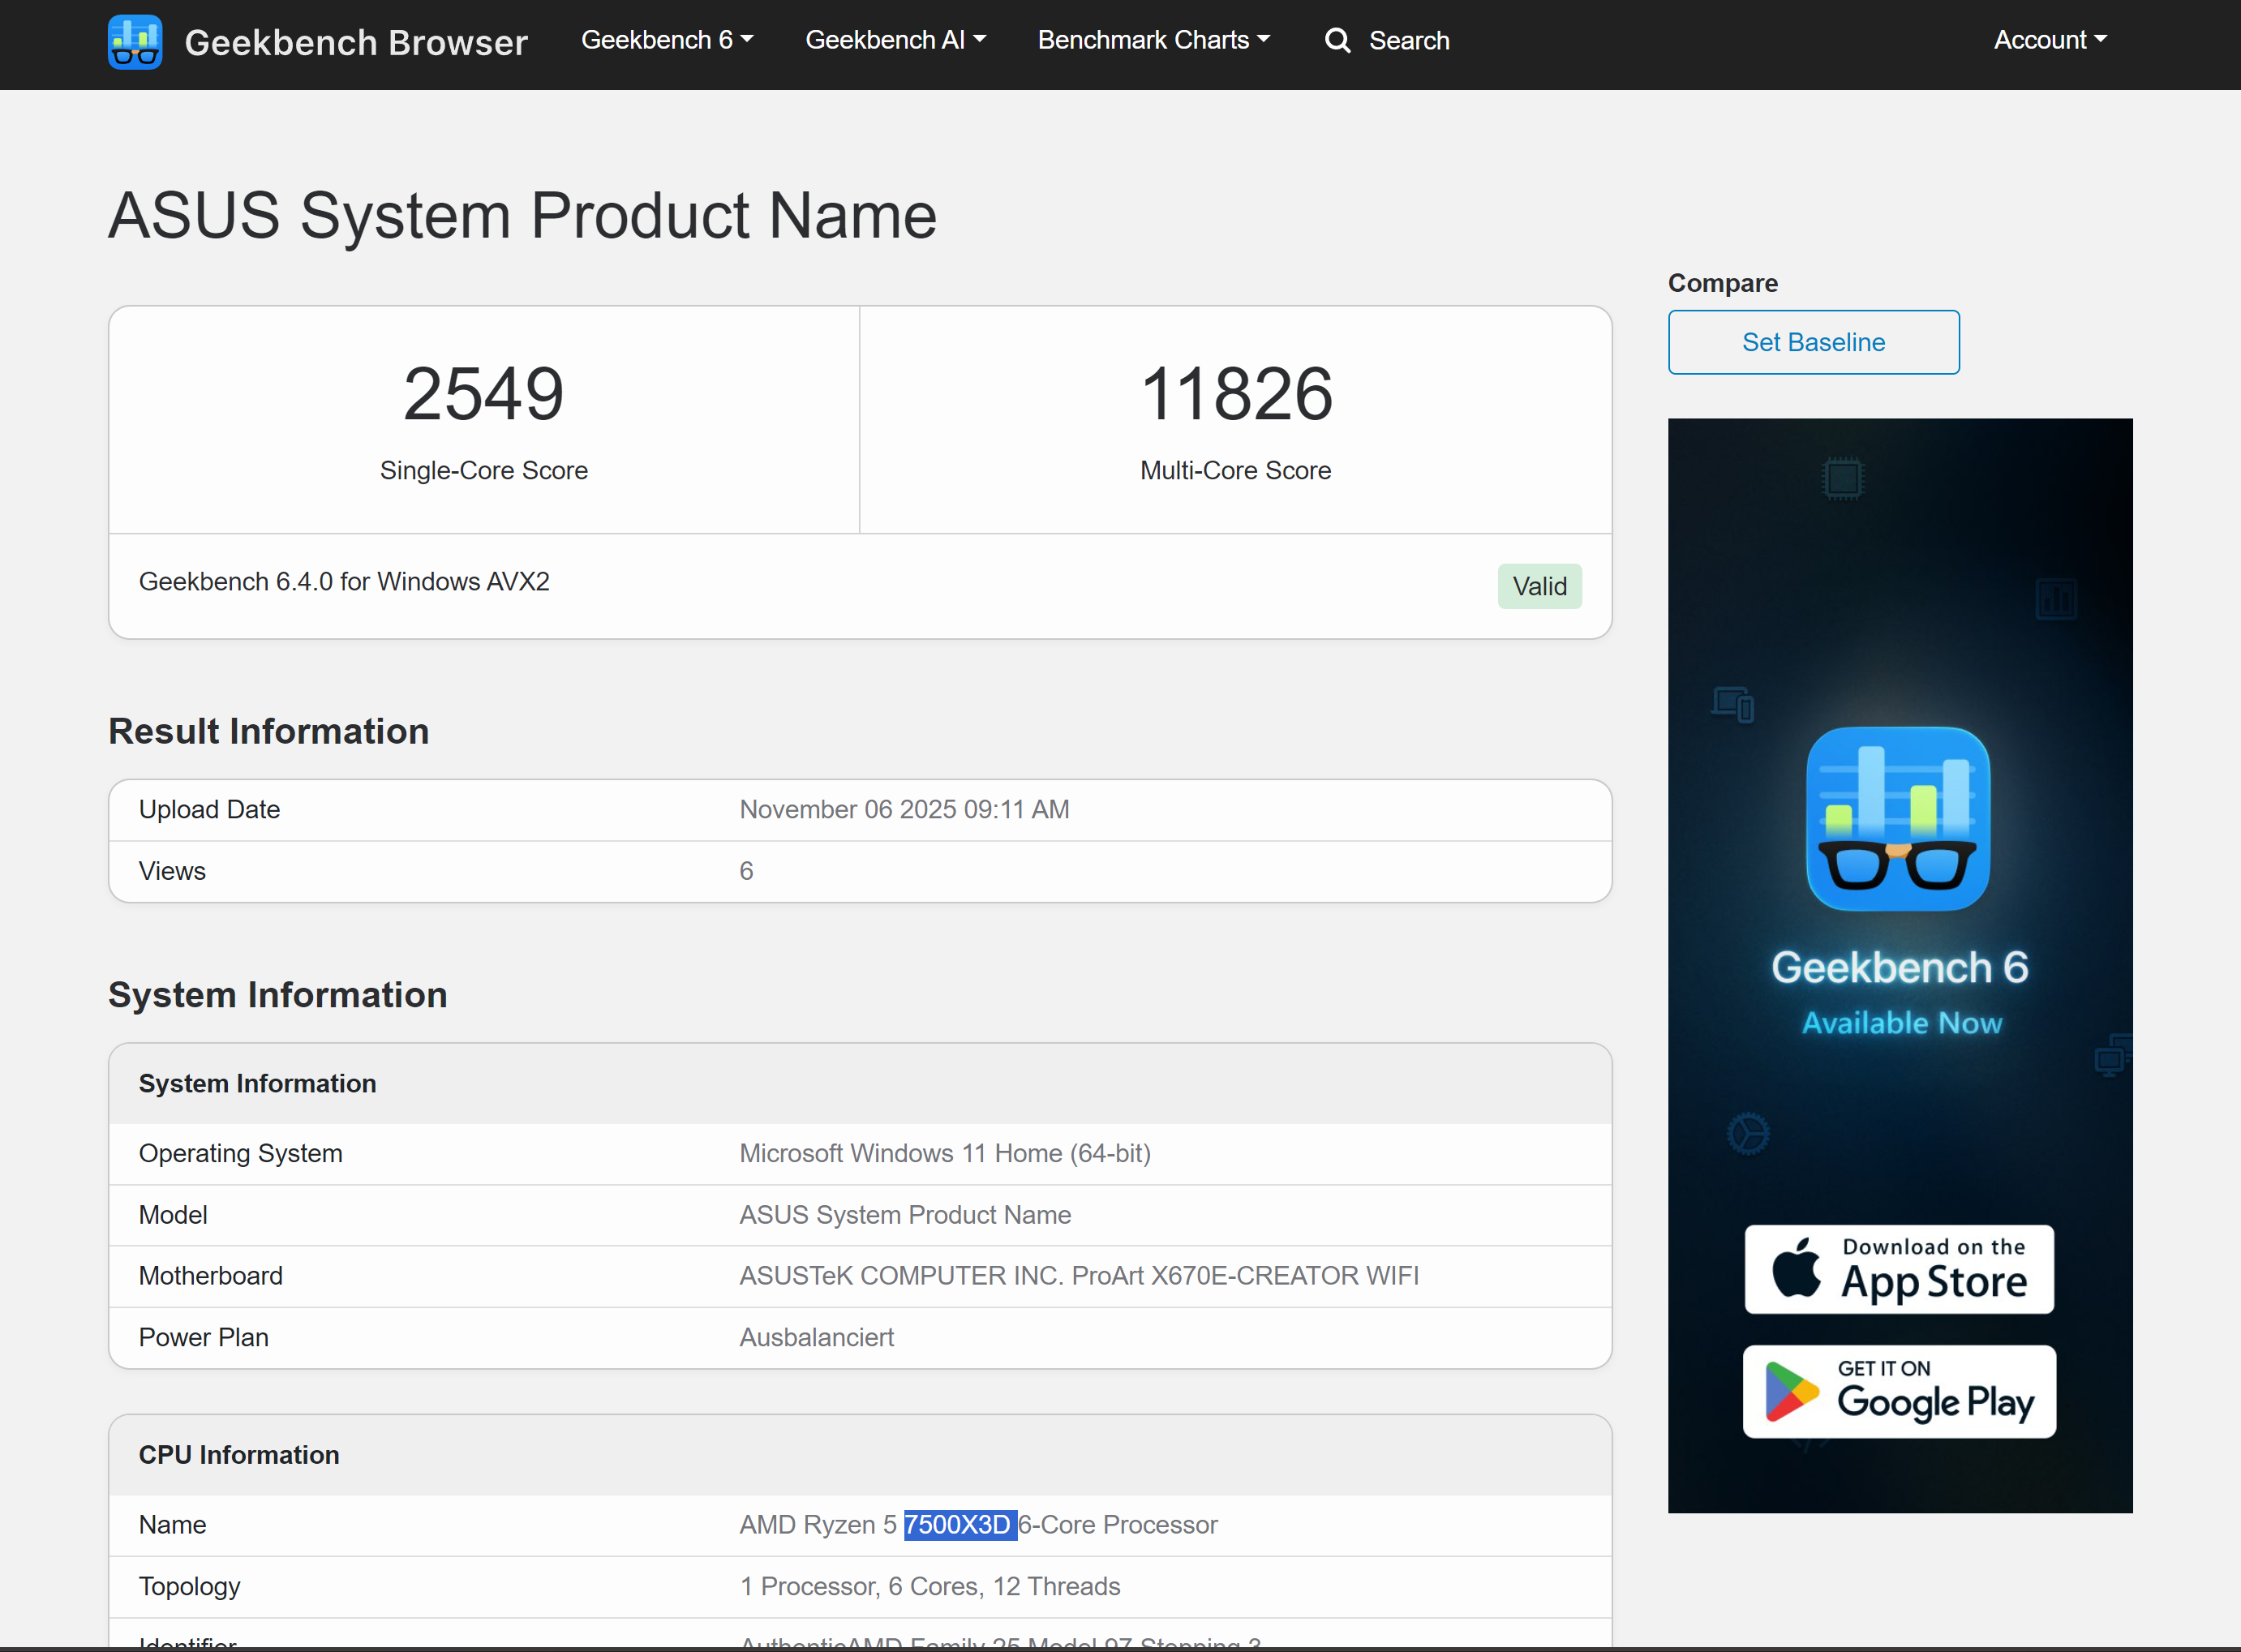Image resolution: width=2241 pixels, height=1652 pixels.
Task: Open the Search page from the navigation bar
Action: pyautogui.click(x=1409, y=40)
